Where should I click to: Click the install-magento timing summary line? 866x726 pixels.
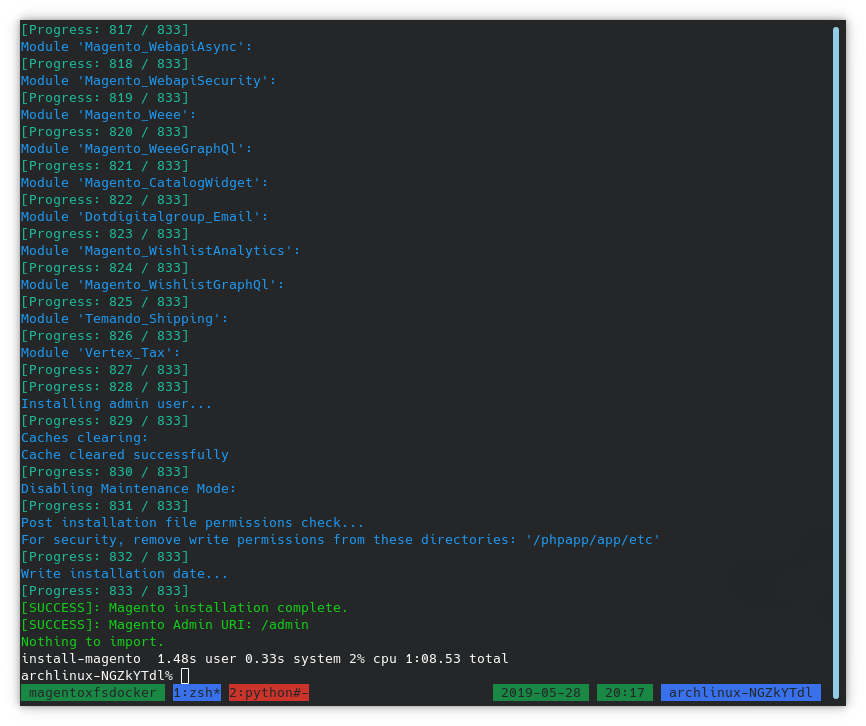pos(265,658)
